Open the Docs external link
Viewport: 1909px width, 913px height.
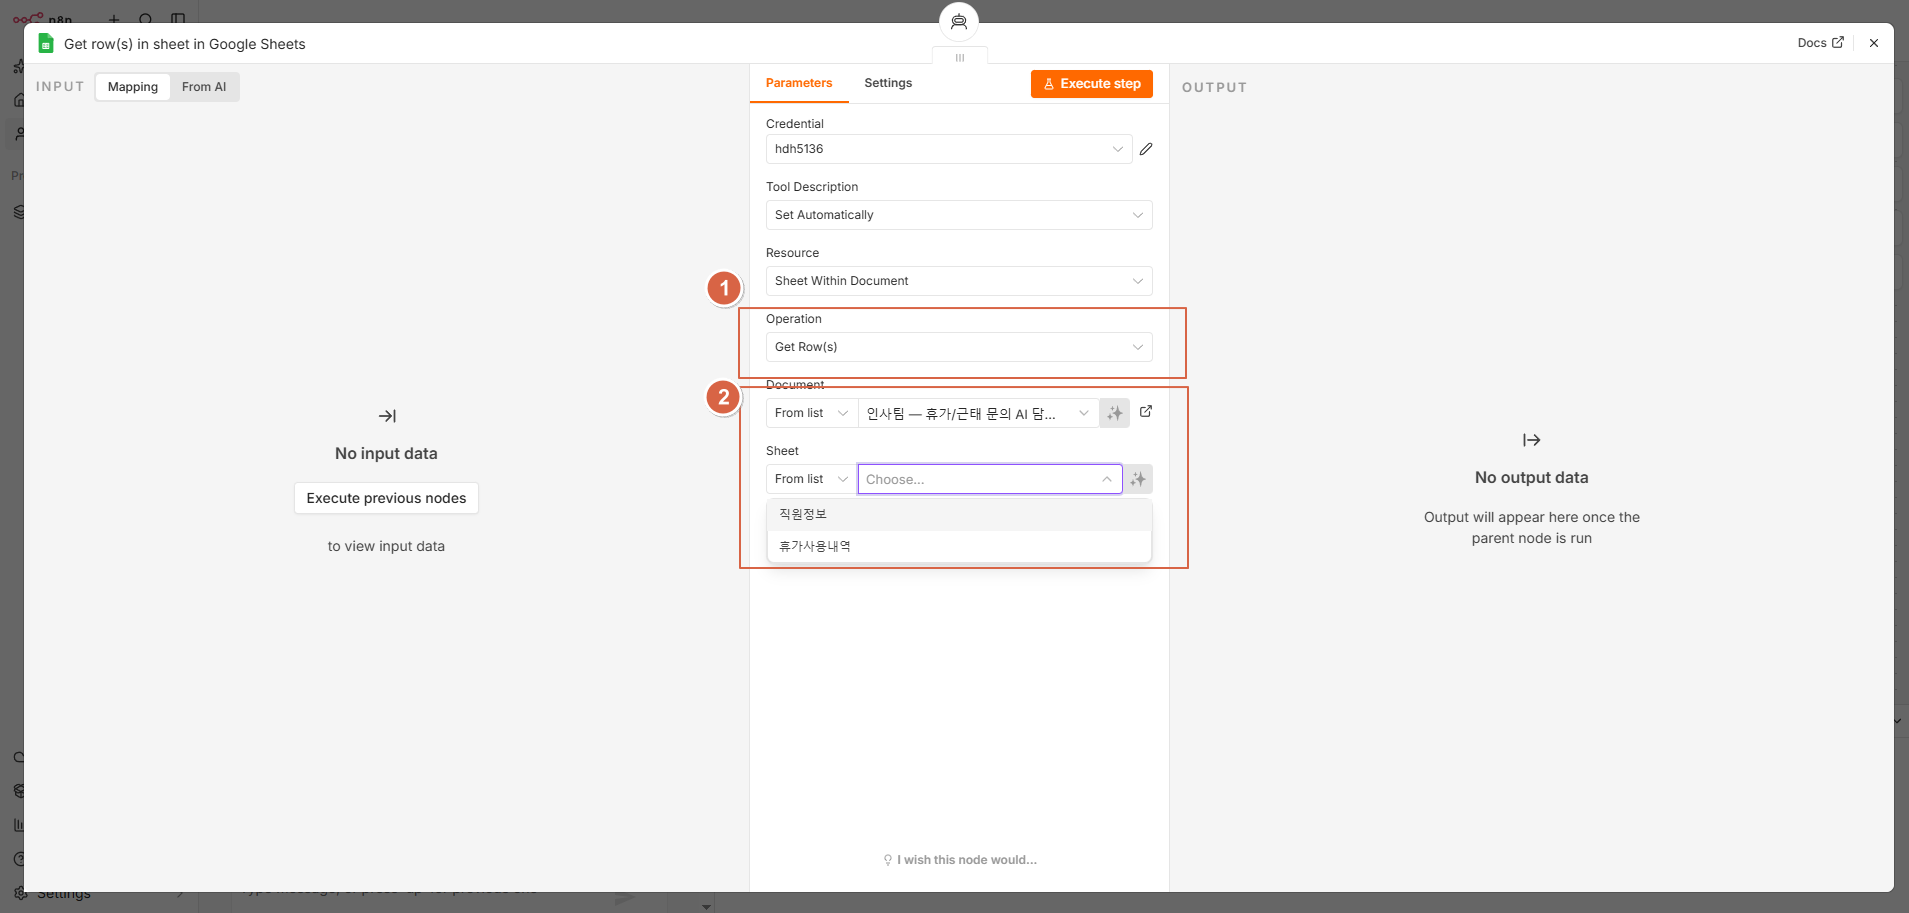click(x=1821, y=43)
